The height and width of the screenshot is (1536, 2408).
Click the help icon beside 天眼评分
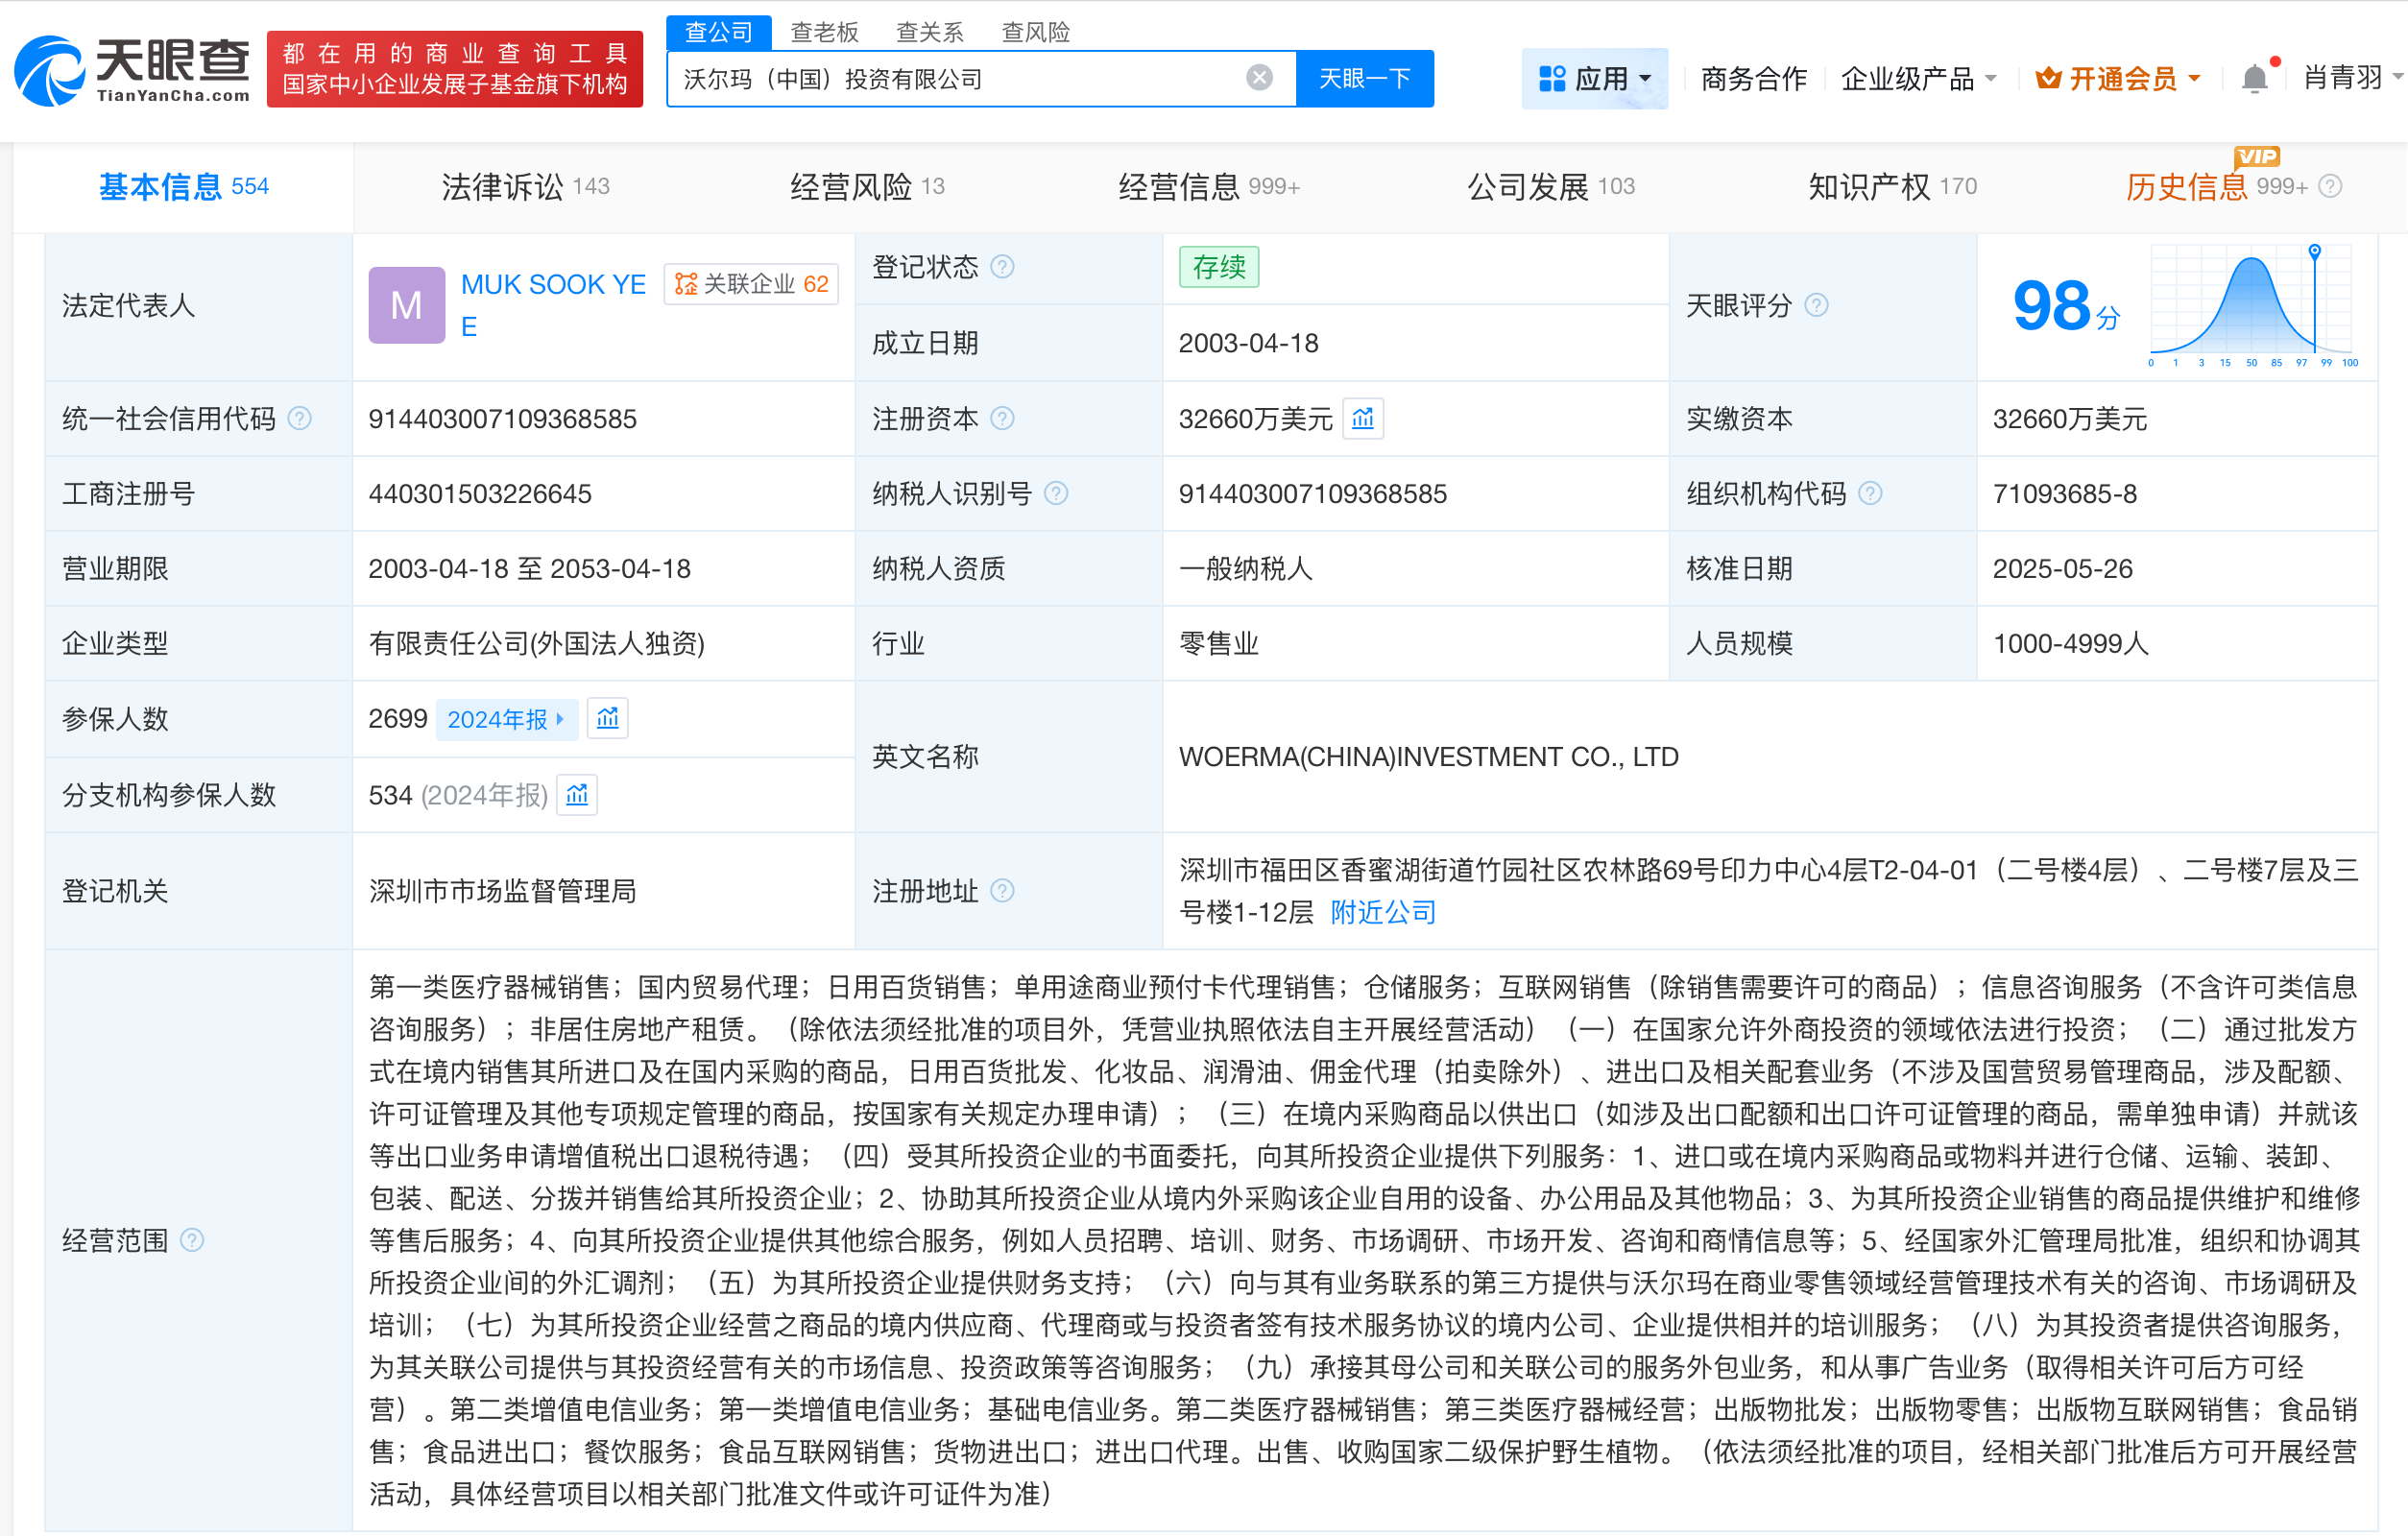(1818, 306)
